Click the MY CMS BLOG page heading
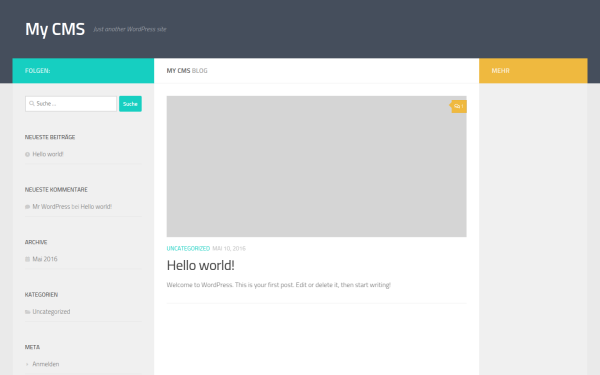 pyautogui.click(x=187, y=71)
